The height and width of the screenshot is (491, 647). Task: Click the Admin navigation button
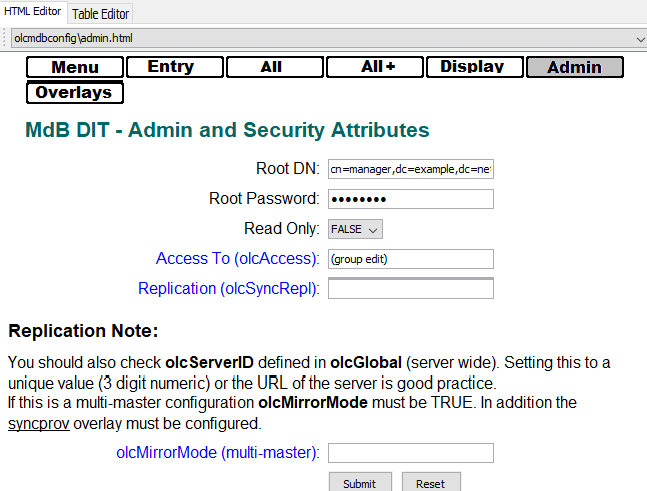click(x=574, y=68)
